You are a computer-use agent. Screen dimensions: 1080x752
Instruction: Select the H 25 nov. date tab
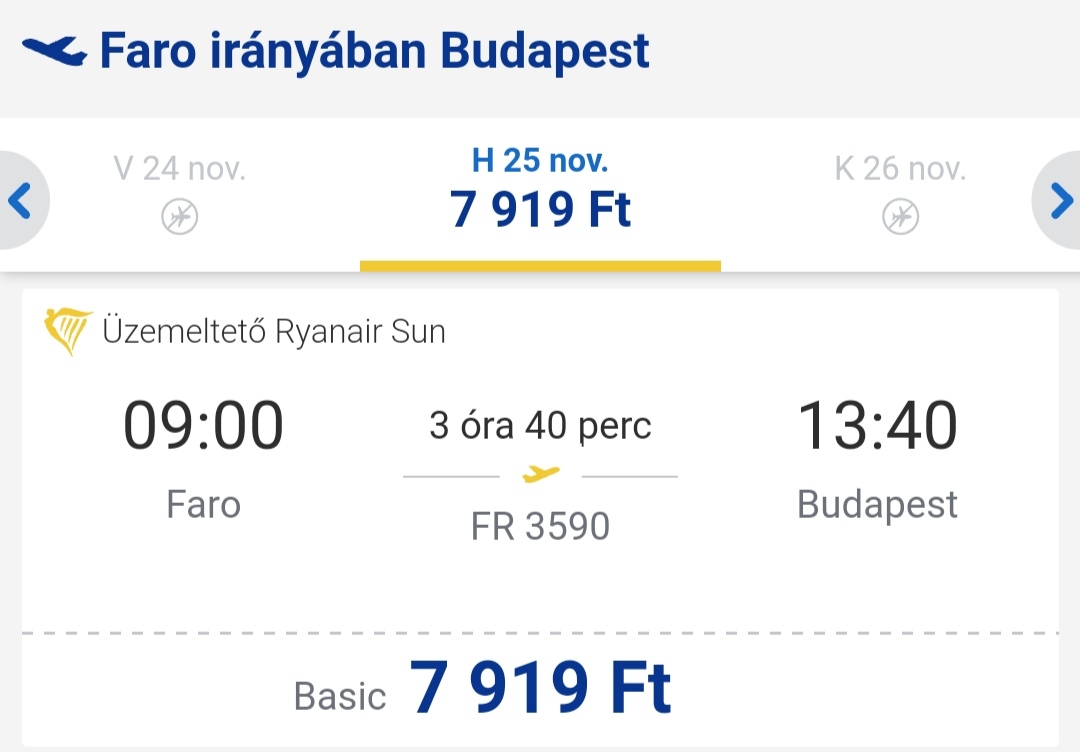coord(540,195)
